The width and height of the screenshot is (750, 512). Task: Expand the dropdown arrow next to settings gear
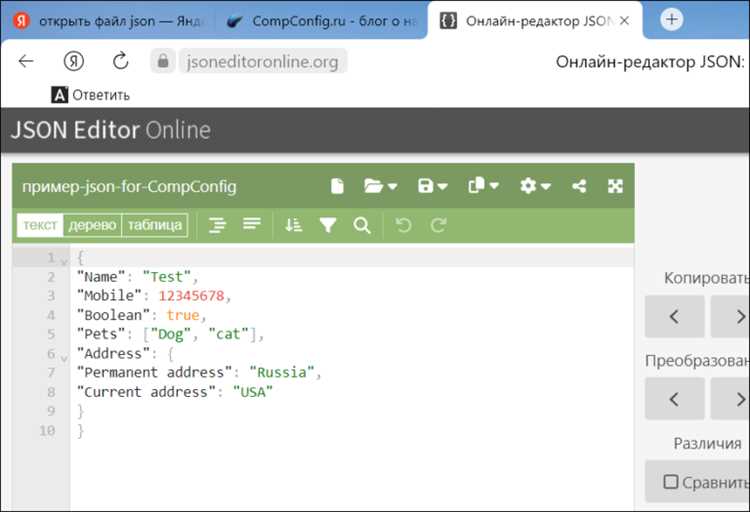pos(546,186)
